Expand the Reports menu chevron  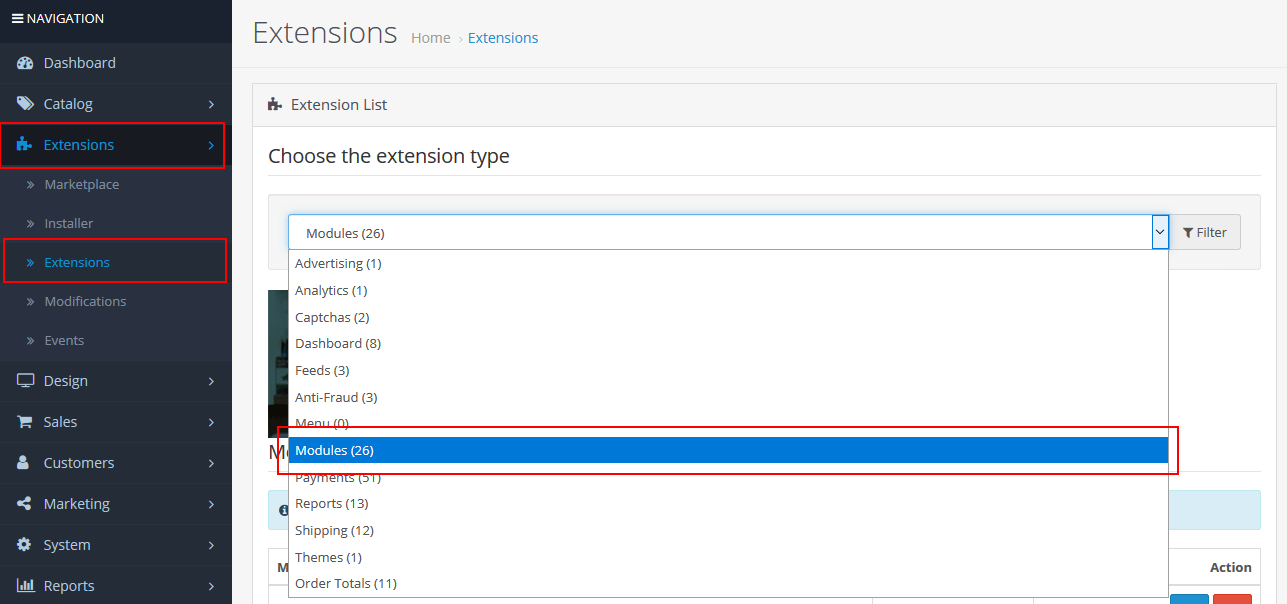(x=211, y=586)
